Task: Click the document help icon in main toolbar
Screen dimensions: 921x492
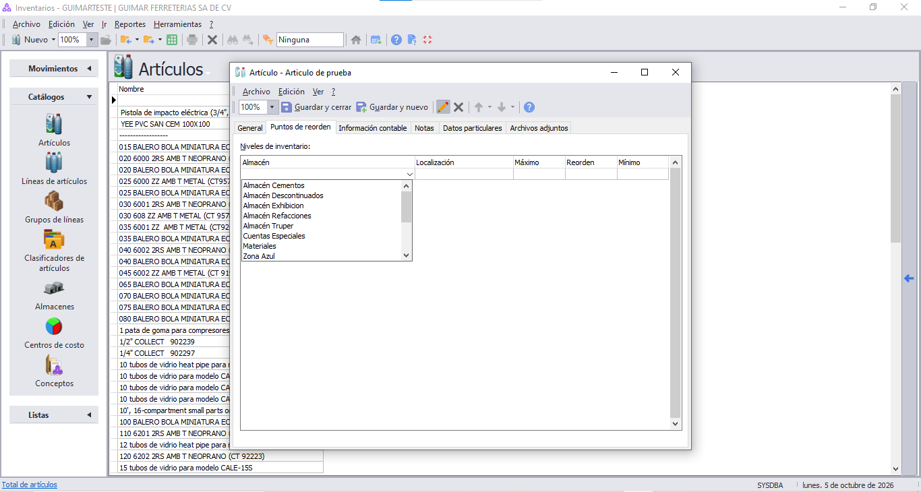Action: (412, 40)
